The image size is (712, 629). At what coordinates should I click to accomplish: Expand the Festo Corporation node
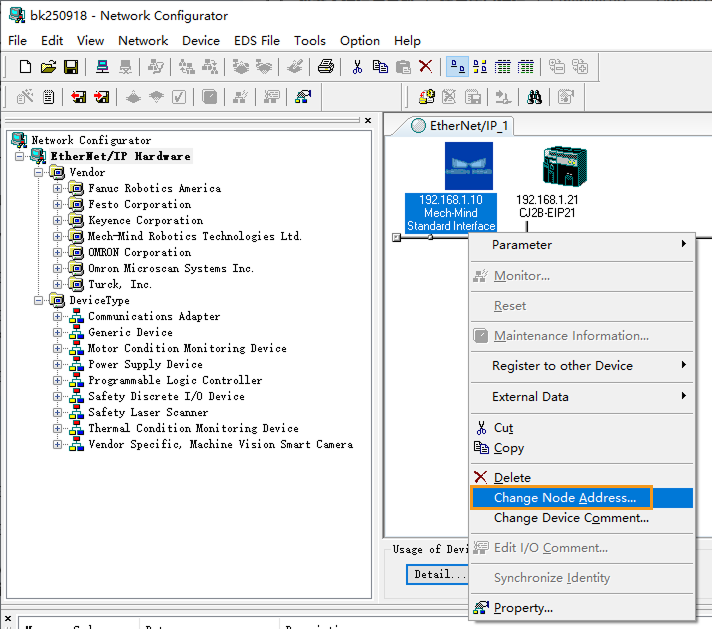point(57,204)
